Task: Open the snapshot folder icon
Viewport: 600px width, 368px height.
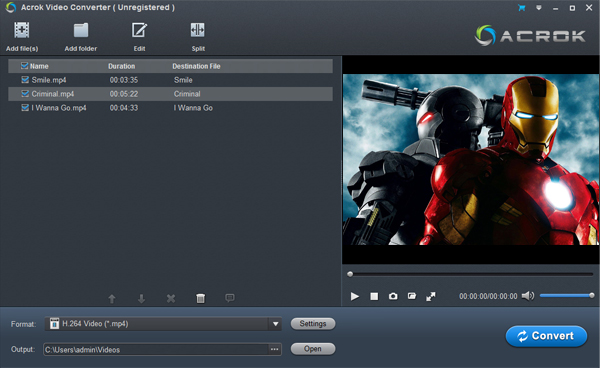Action: point(412,296)
